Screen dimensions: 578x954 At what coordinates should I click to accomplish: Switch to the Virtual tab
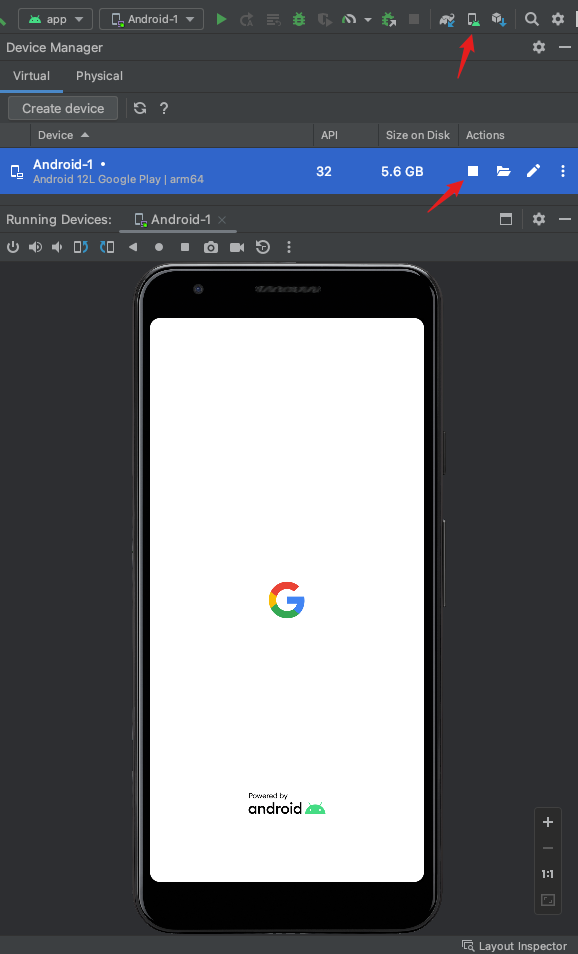coord(32,76)
